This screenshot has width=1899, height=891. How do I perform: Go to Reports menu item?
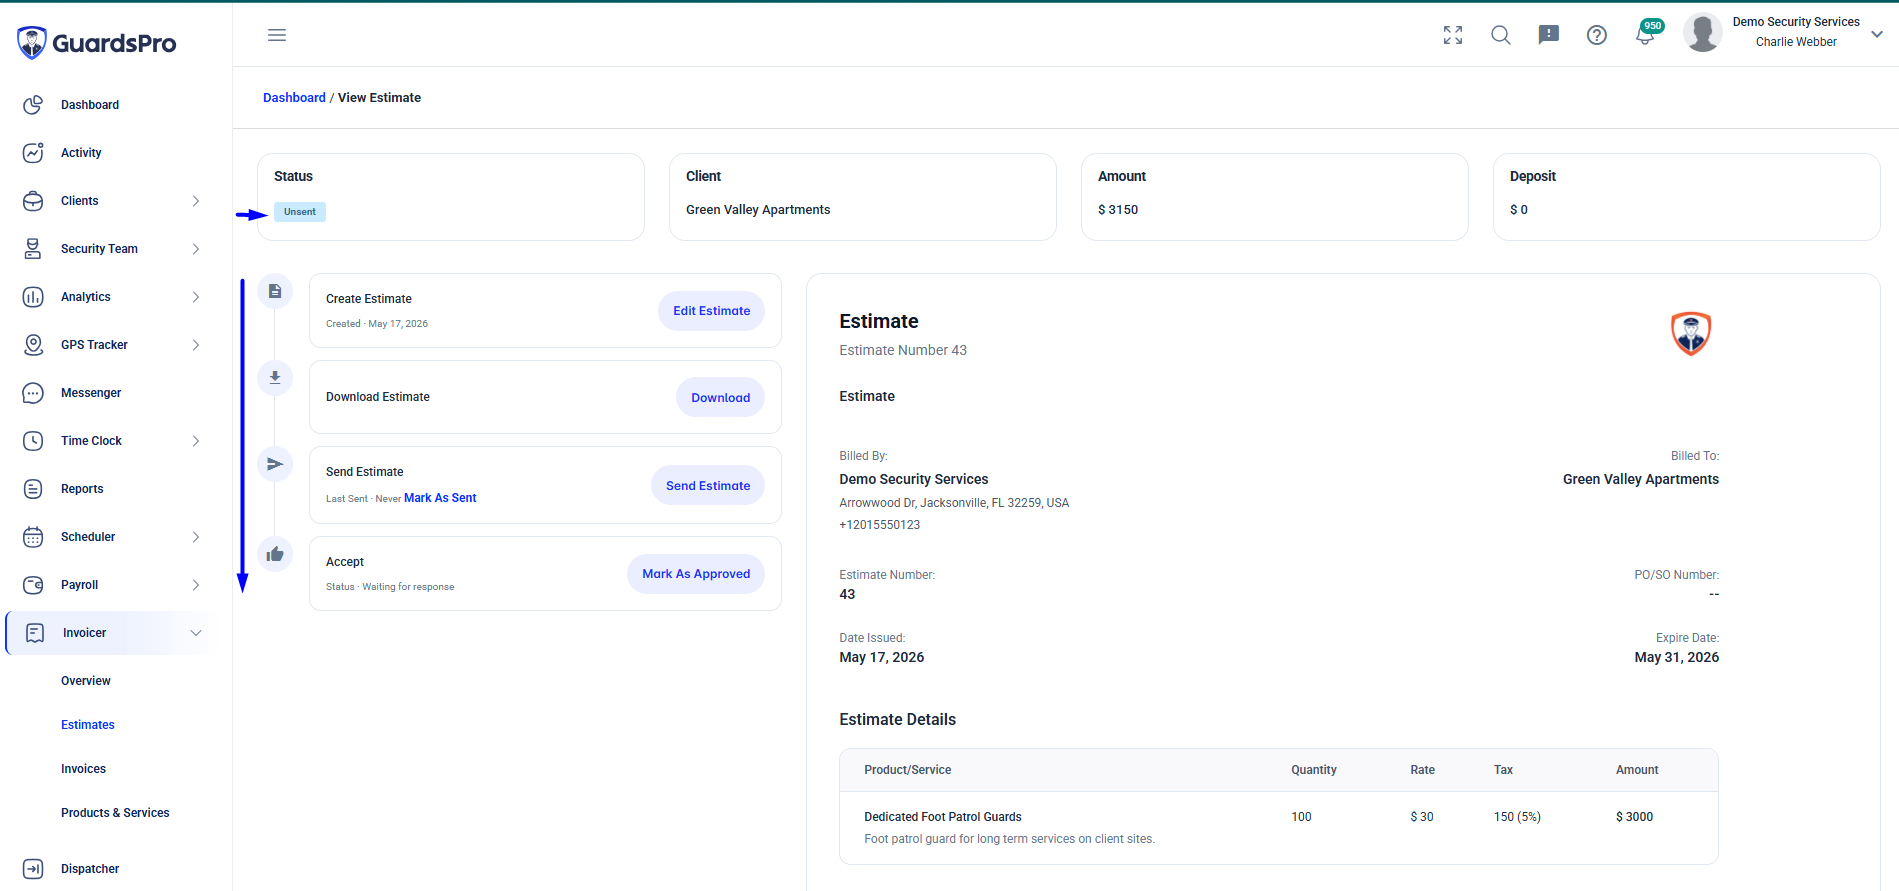(82, 489)
